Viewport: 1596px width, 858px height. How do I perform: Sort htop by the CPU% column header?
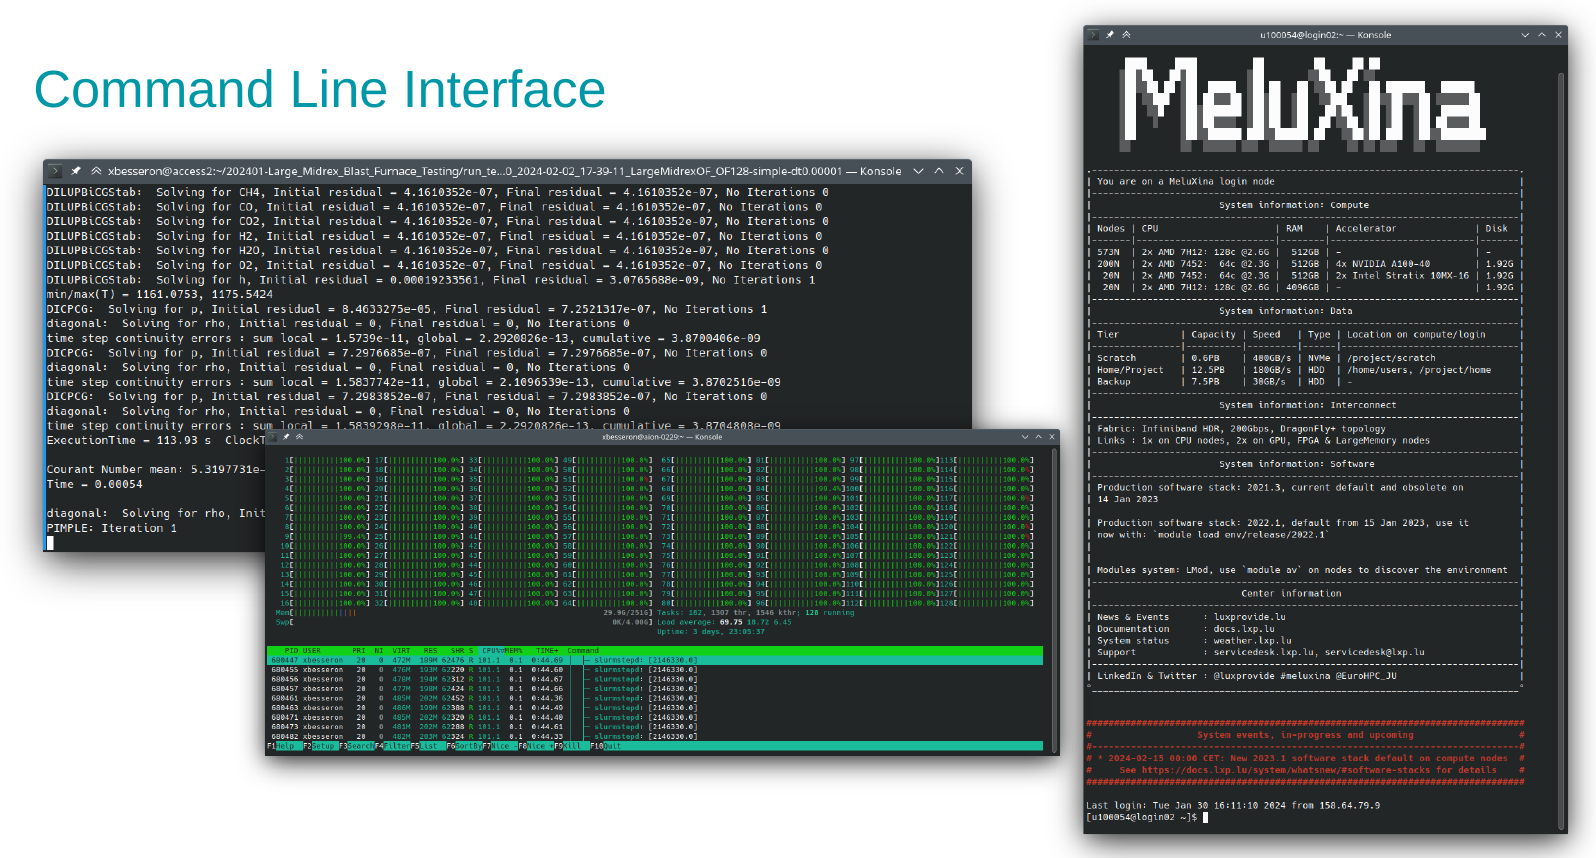[490, 651]
